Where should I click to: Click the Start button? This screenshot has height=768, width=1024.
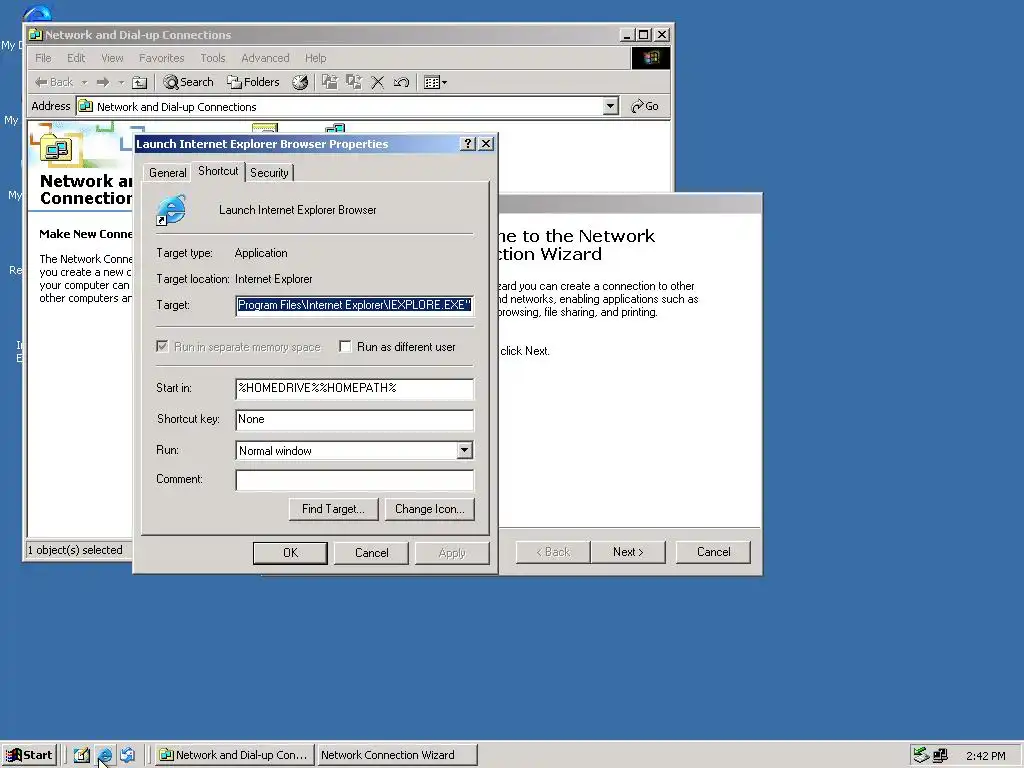[x=29, y=755]
